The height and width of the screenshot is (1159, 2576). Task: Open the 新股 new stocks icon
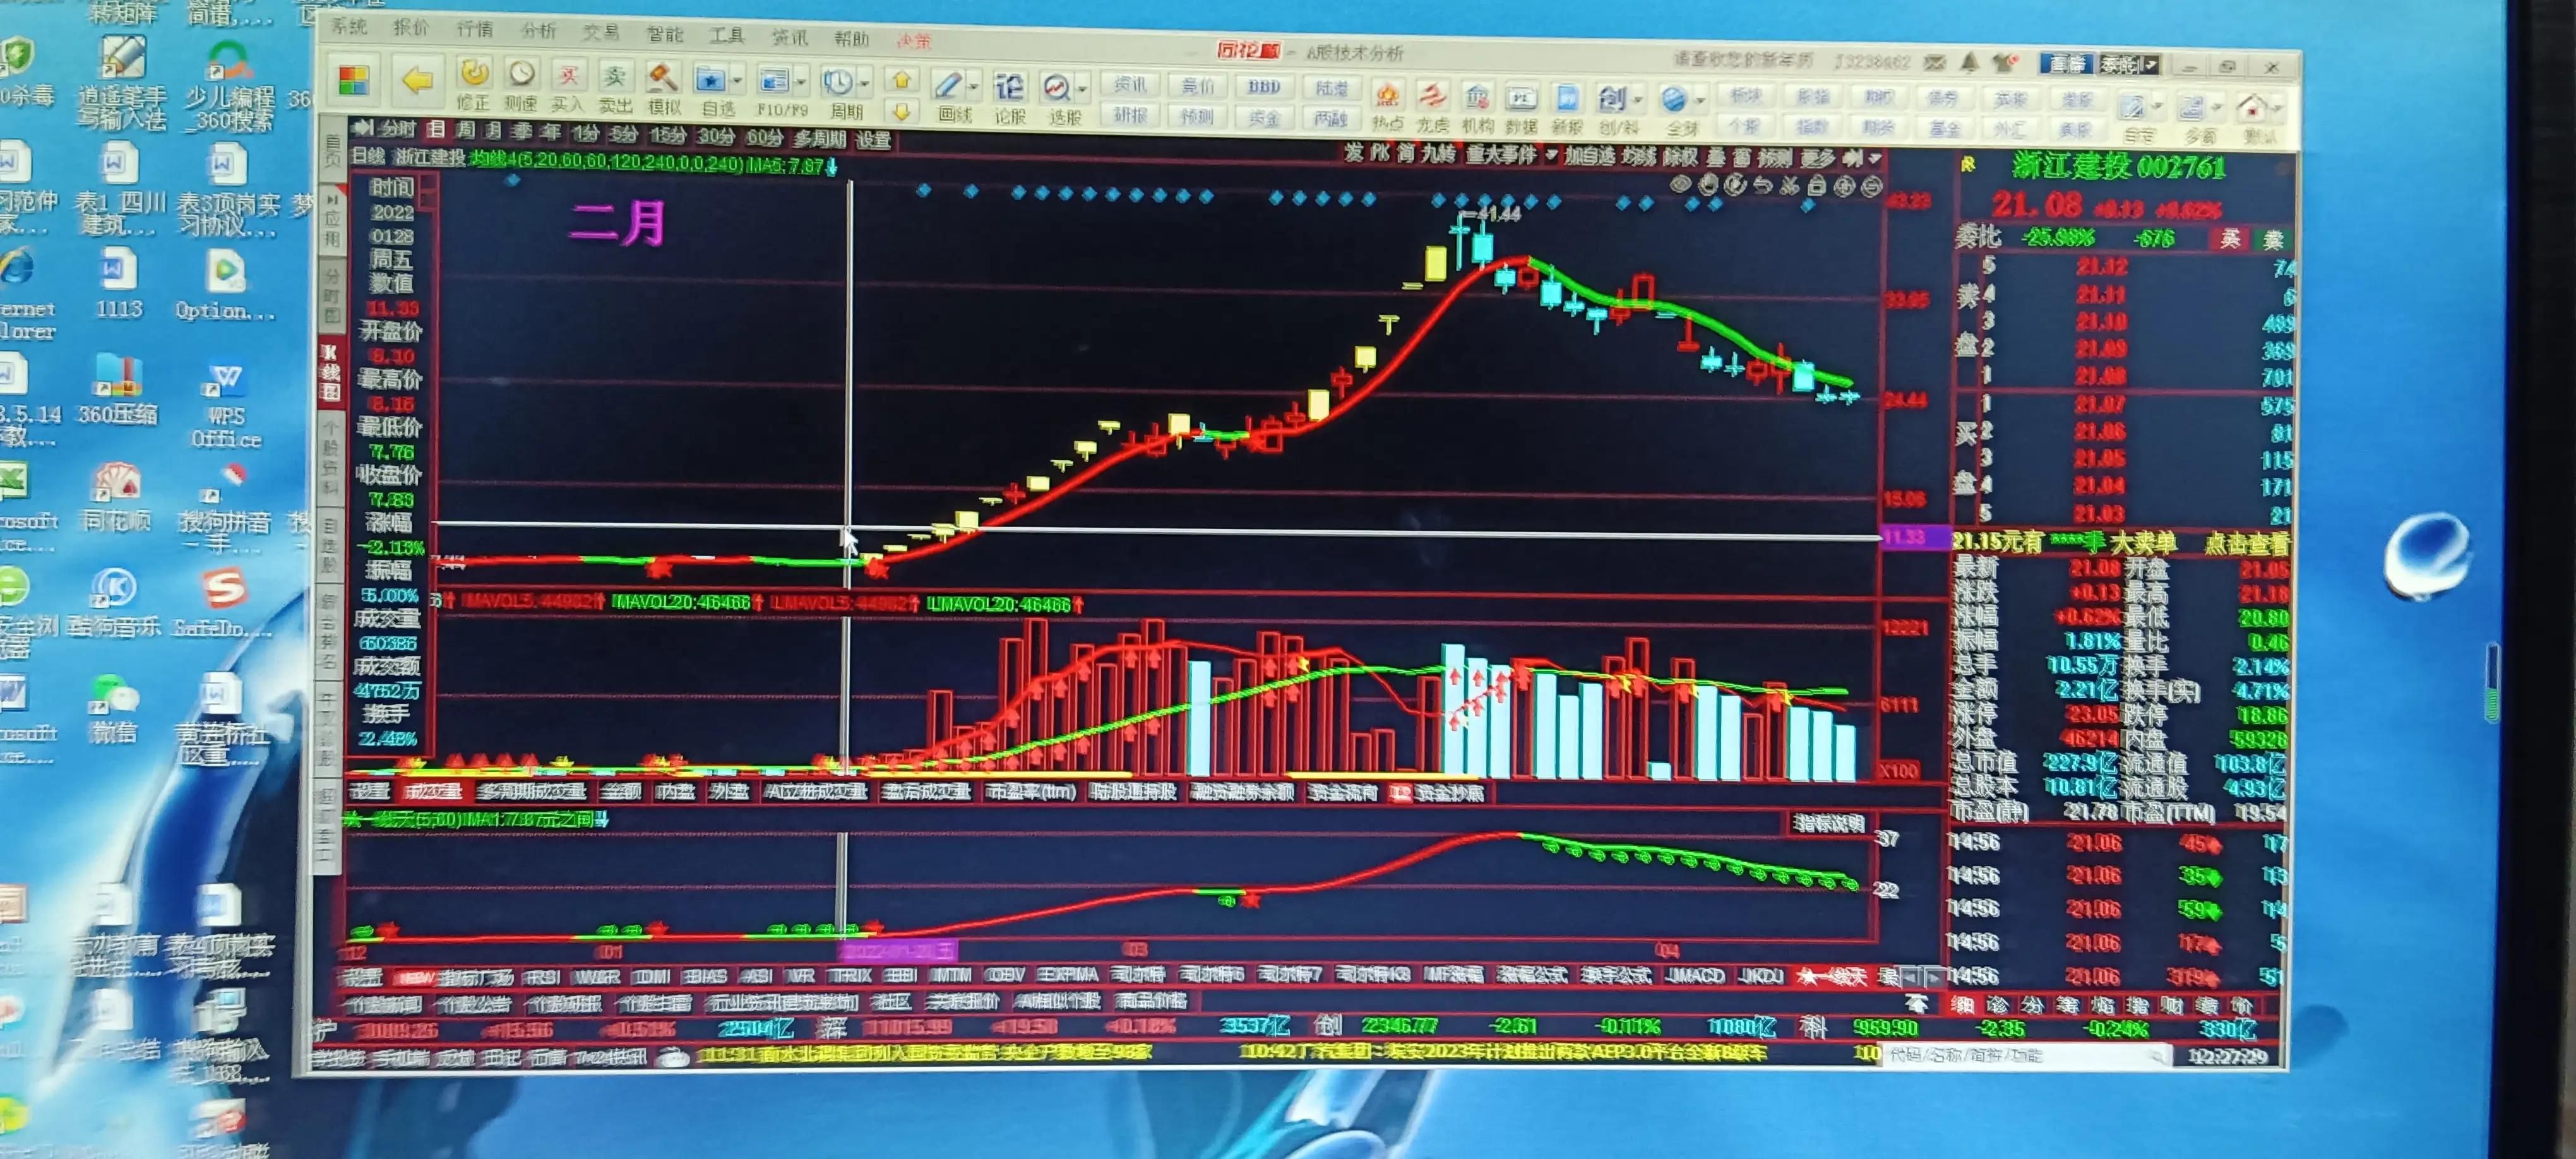tap(1567, 100)
